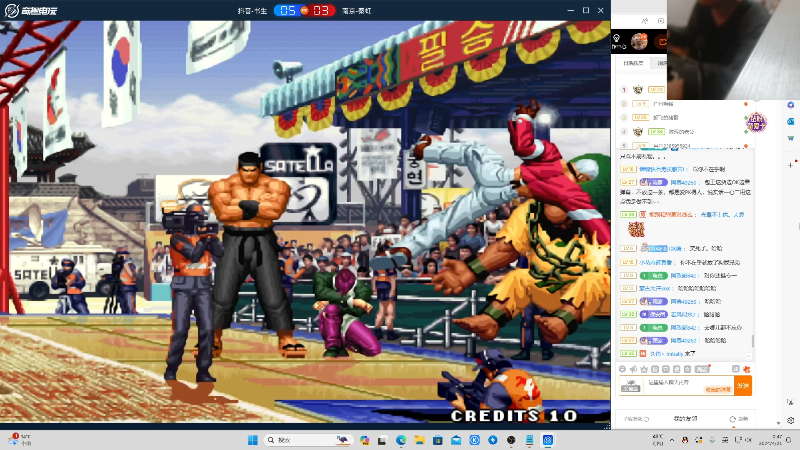Viewport: 800px width, 450px height.
Task: Click the 03 red score in title bar
Action: click(x=321, y=10)
